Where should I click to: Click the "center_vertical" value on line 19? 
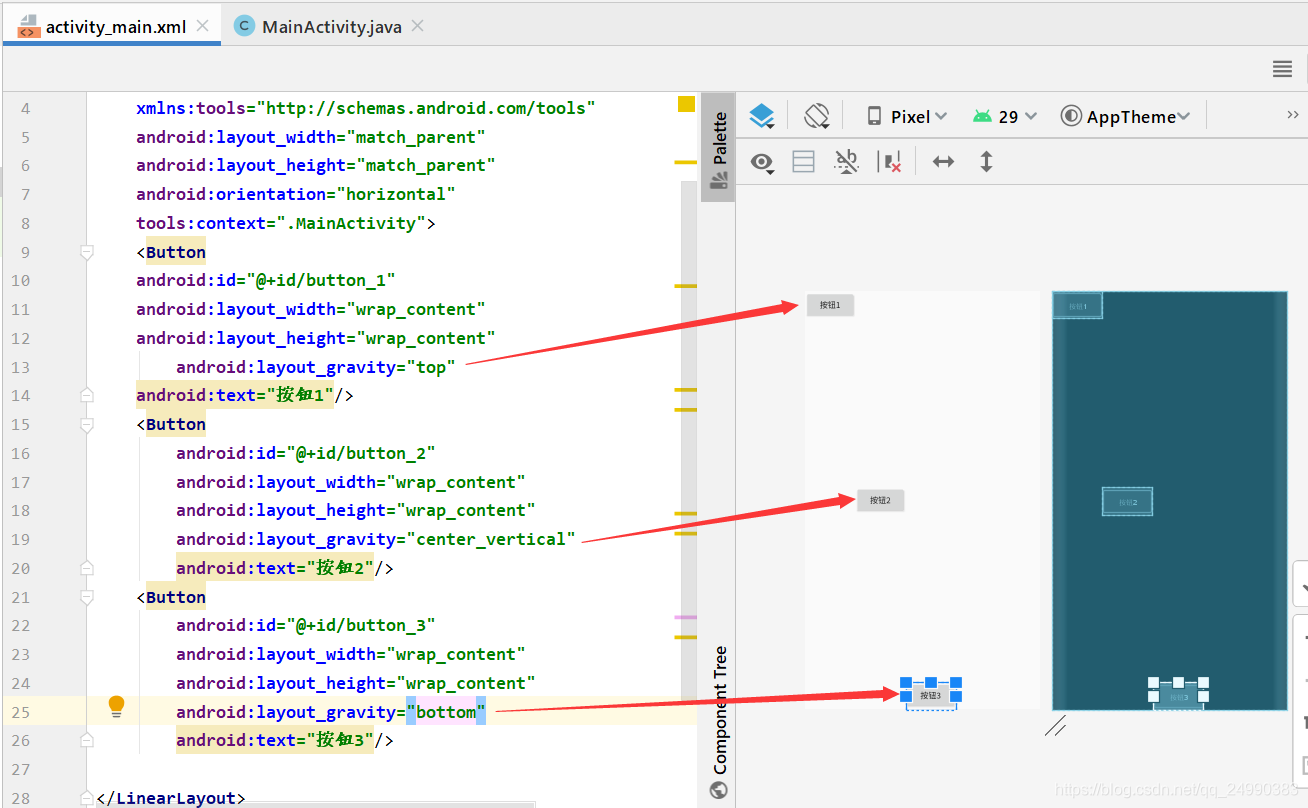pyautogui.click(x=490, y=539)
